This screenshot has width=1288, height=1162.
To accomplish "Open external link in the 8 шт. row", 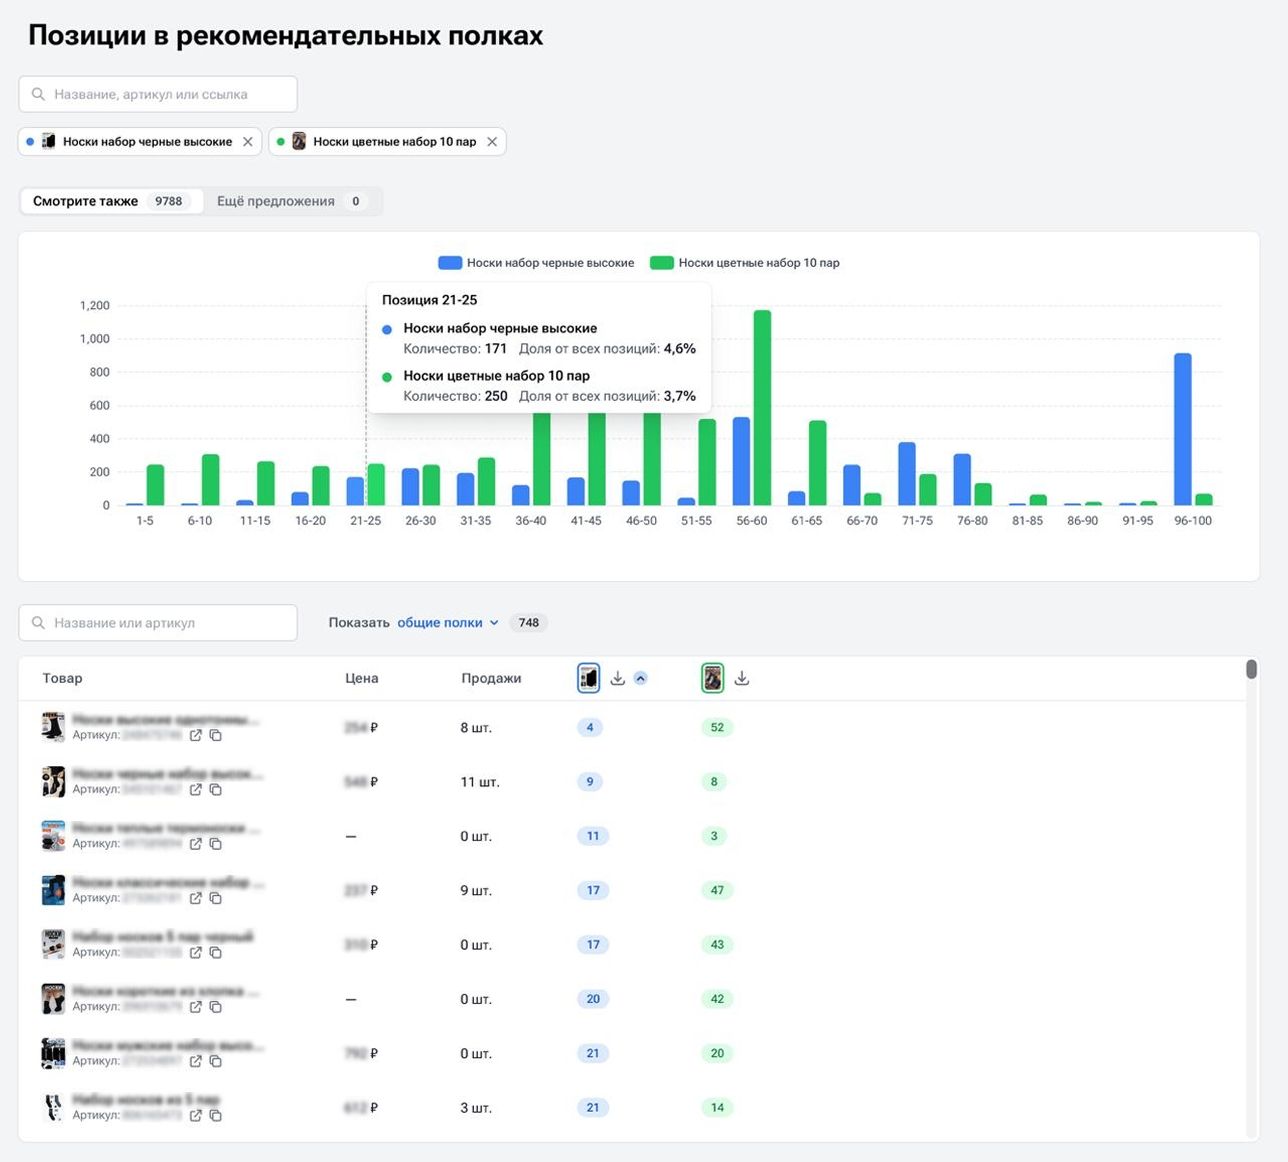I will [x=196, y=735].
